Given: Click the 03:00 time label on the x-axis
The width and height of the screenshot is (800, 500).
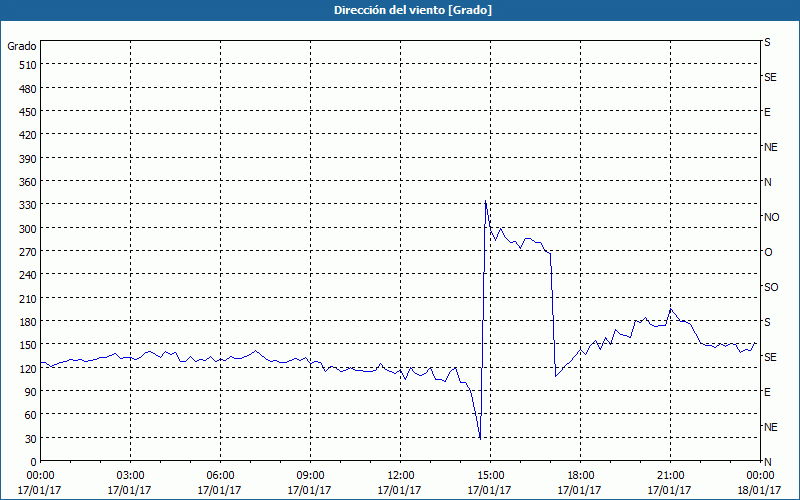Looking at the screenshot, I should point(130,476).
